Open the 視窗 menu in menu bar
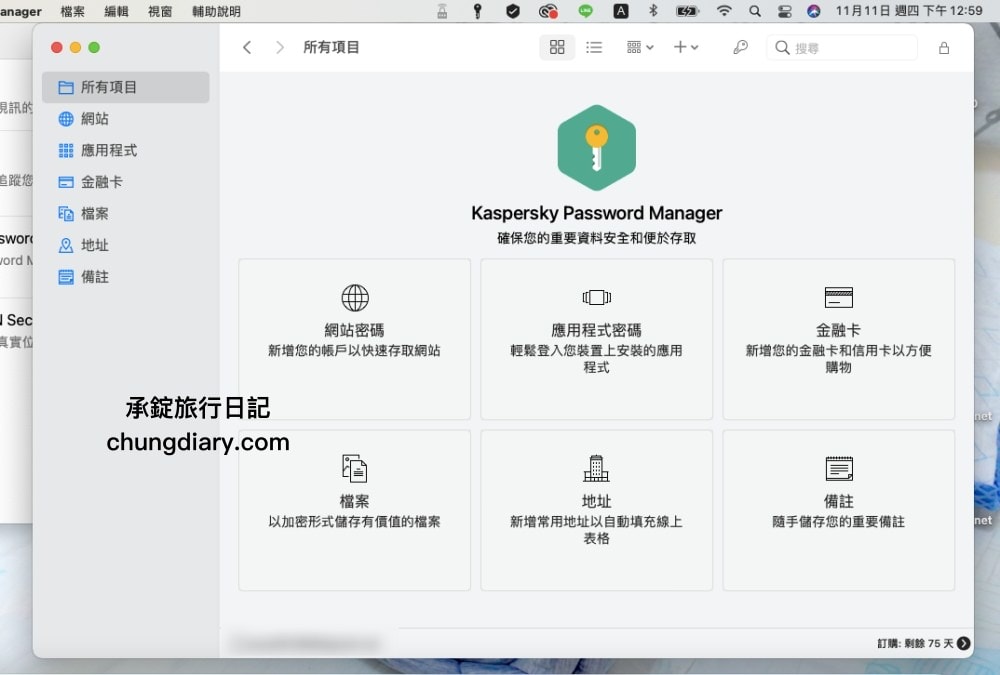 [x=160, y=11]
